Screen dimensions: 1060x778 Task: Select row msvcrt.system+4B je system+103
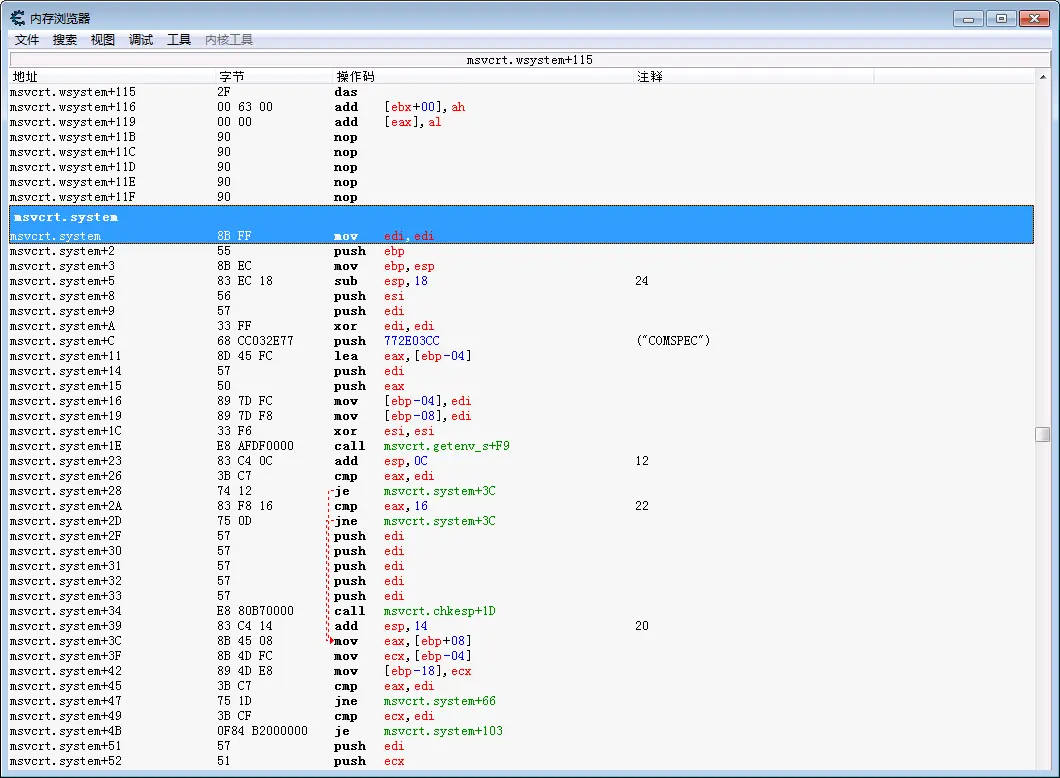tap(521, 731)
